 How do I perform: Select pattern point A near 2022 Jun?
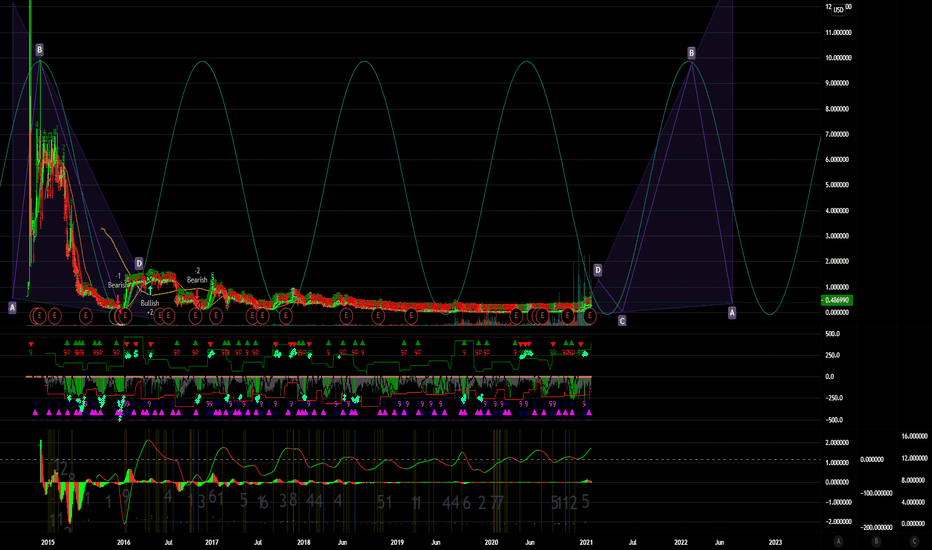click(x=732, y=312)
